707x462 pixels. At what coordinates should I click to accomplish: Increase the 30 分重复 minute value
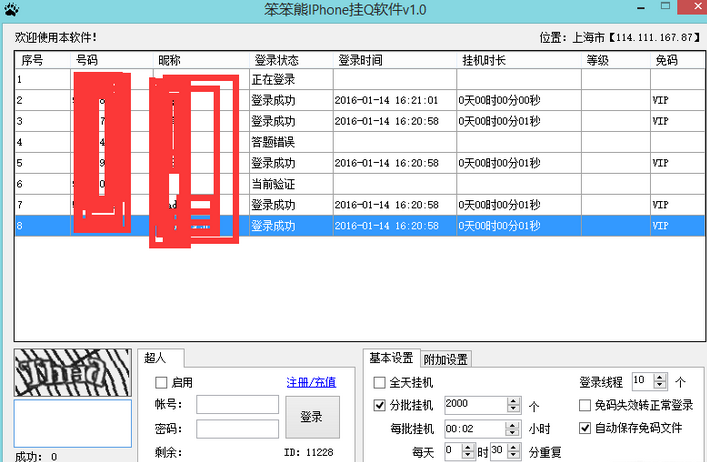514,447
